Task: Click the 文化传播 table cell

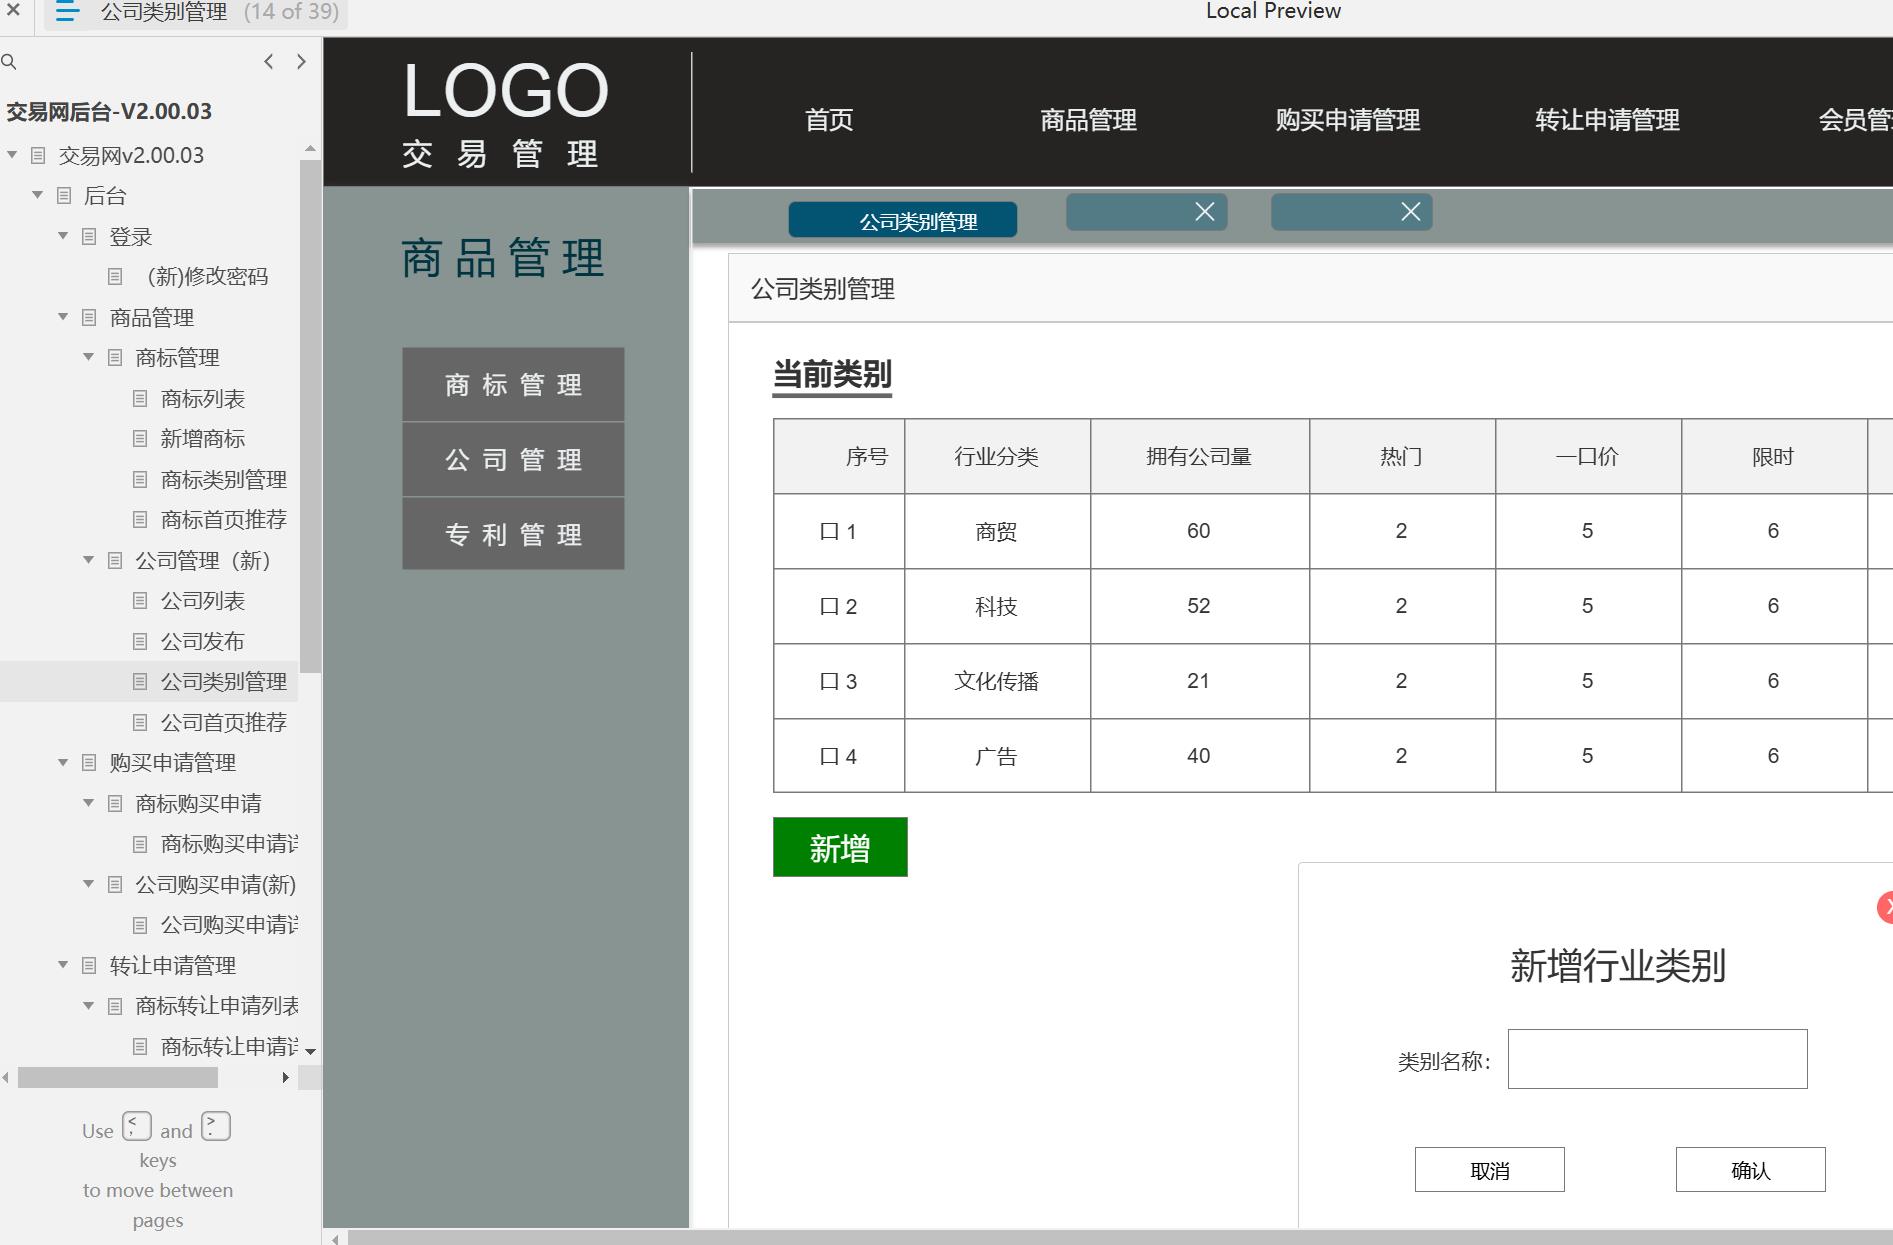Action: click(997, 681)
